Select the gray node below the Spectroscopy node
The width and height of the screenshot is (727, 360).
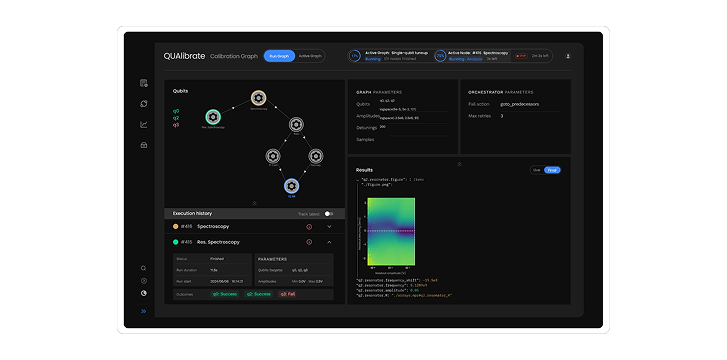point(296,124)
